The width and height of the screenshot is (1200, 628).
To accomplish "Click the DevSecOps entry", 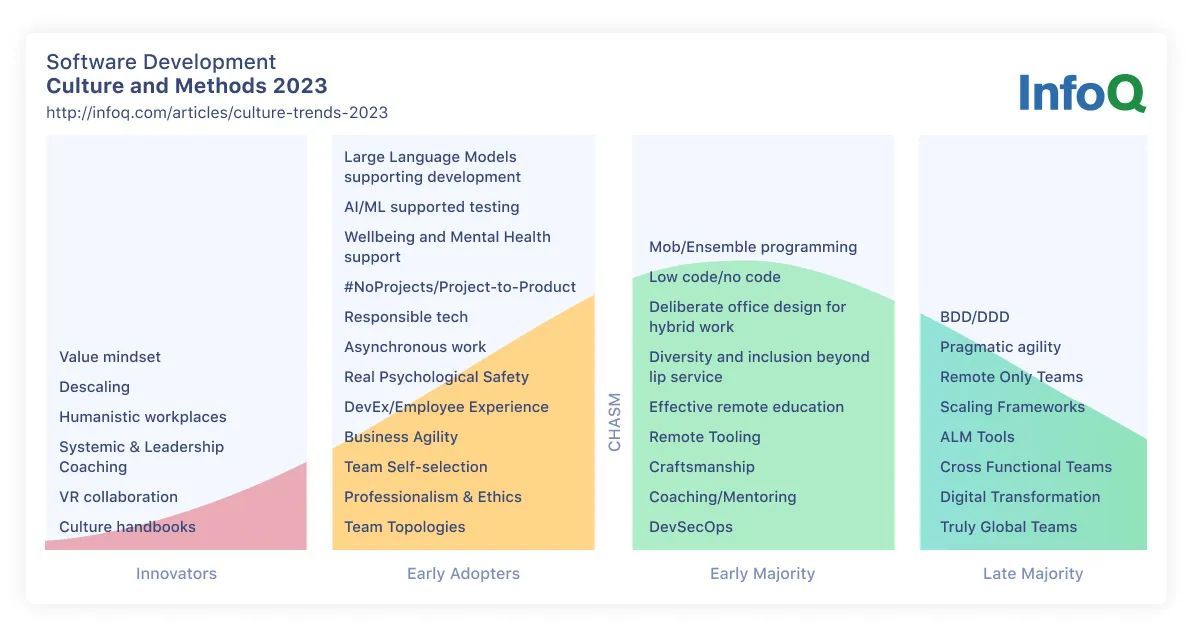I will (690, 527).
